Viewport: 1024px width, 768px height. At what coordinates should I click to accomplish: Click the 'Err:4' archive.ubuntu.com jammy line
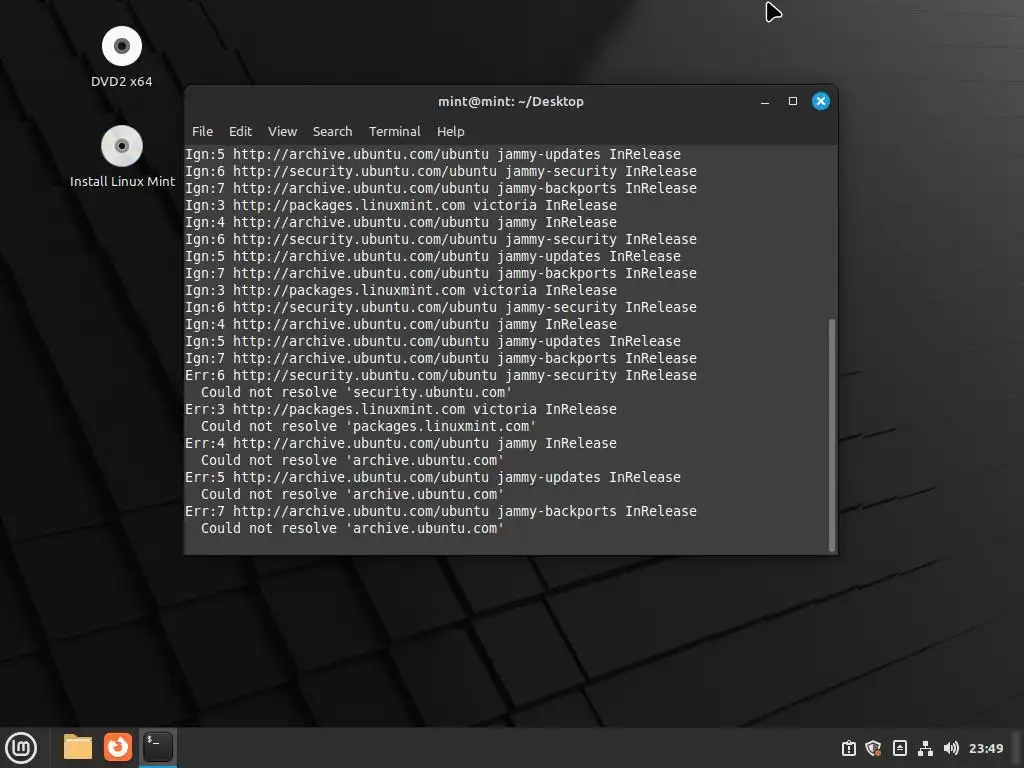tap(400, 443)
